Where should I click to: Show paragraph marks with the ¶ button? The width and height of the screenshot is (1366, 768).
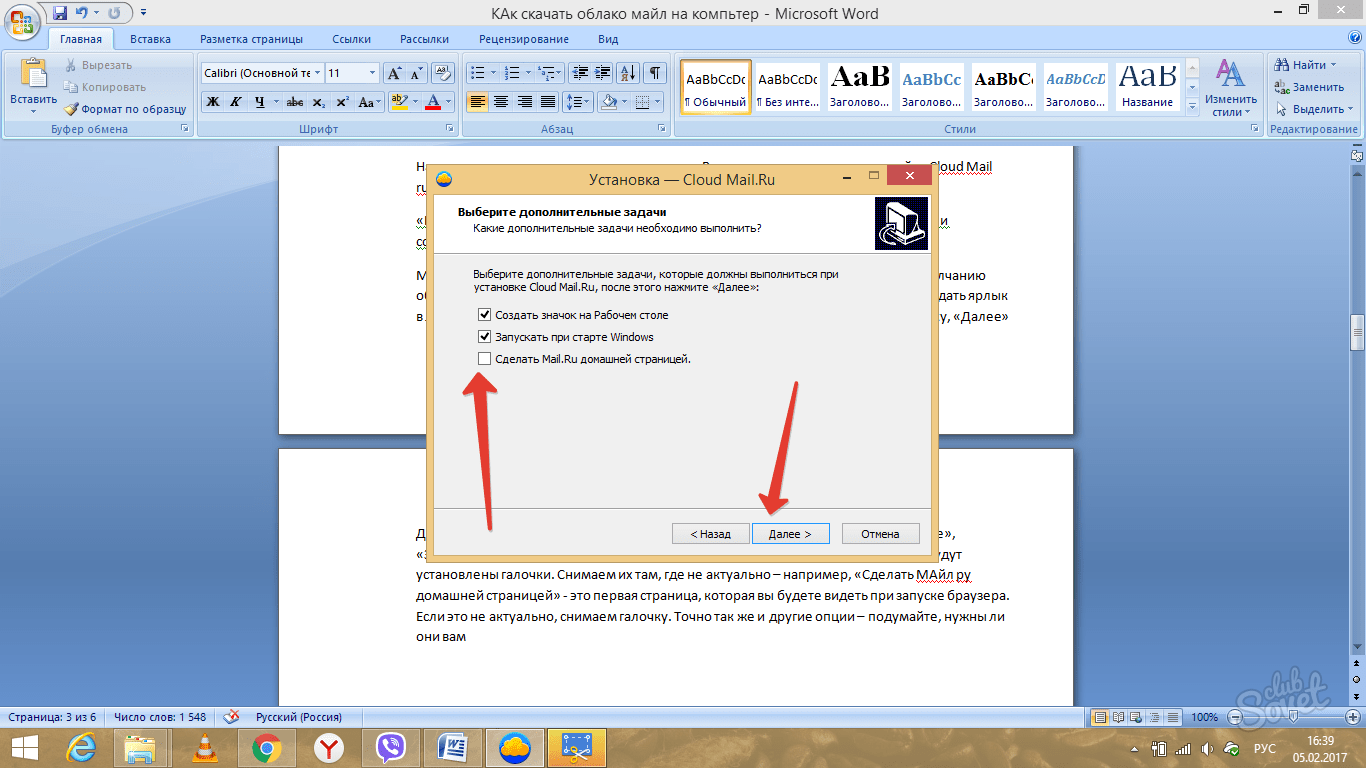[x=654, y=73]
